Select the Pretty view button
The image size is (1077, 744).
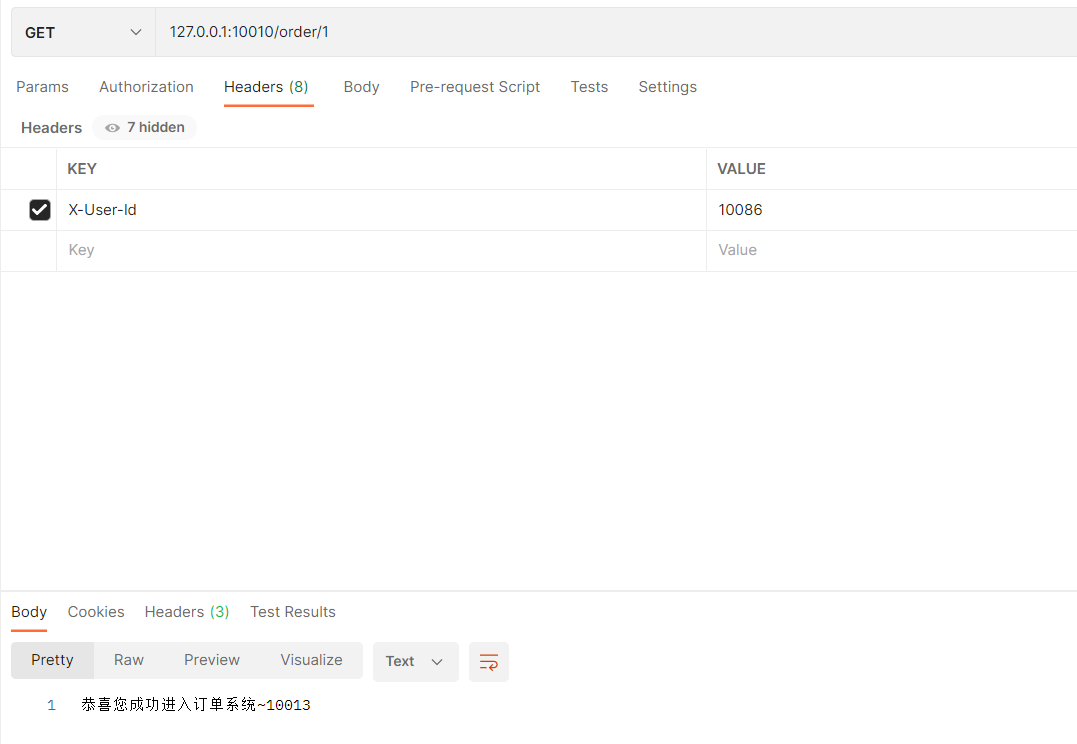click(x=52, y=660)
